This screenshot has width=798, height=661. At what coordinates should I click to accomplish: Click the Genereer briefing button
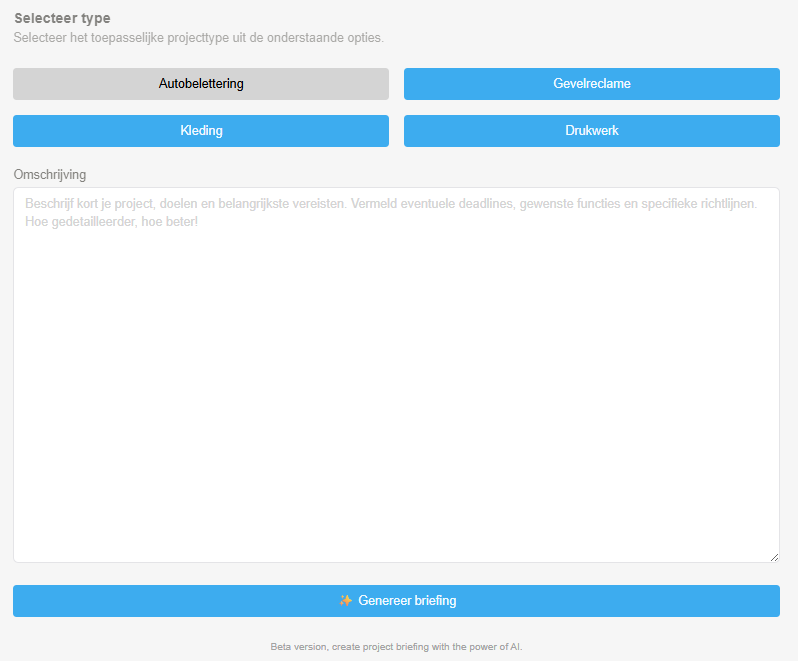[x=396, y=601]
